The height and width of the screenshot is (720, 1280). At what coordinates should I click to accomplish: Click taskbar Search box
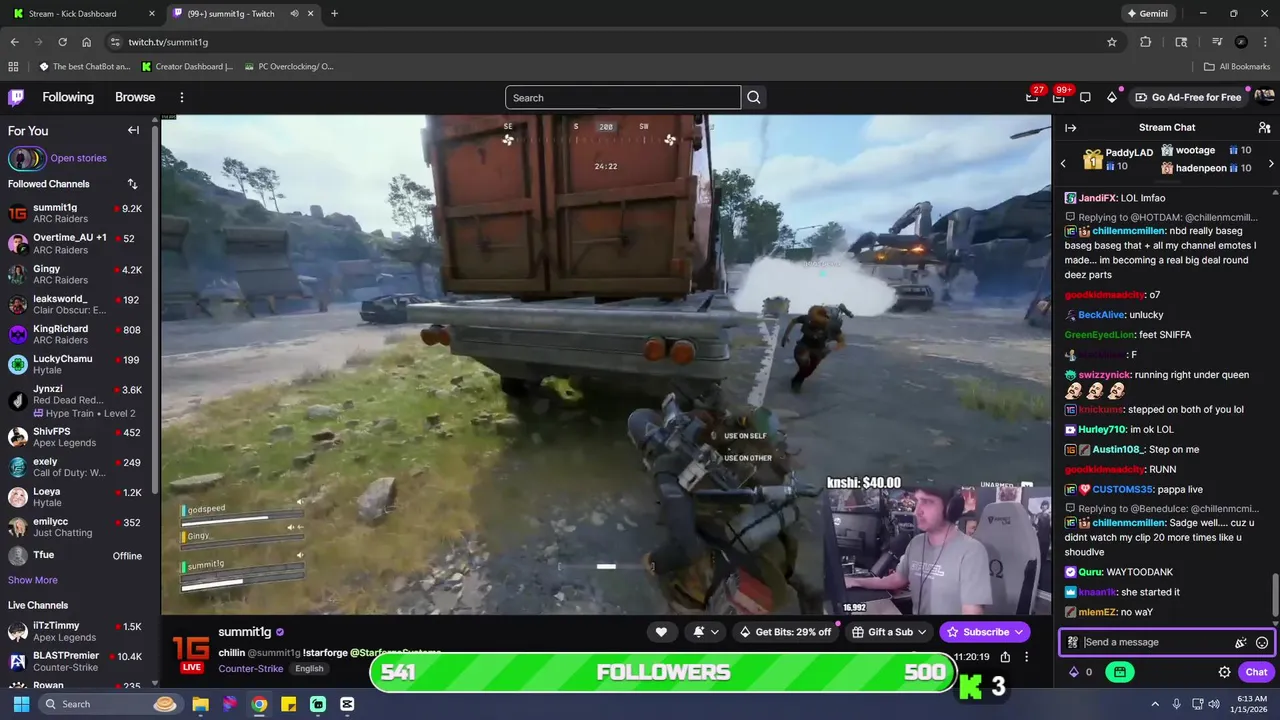pos(112,704)
